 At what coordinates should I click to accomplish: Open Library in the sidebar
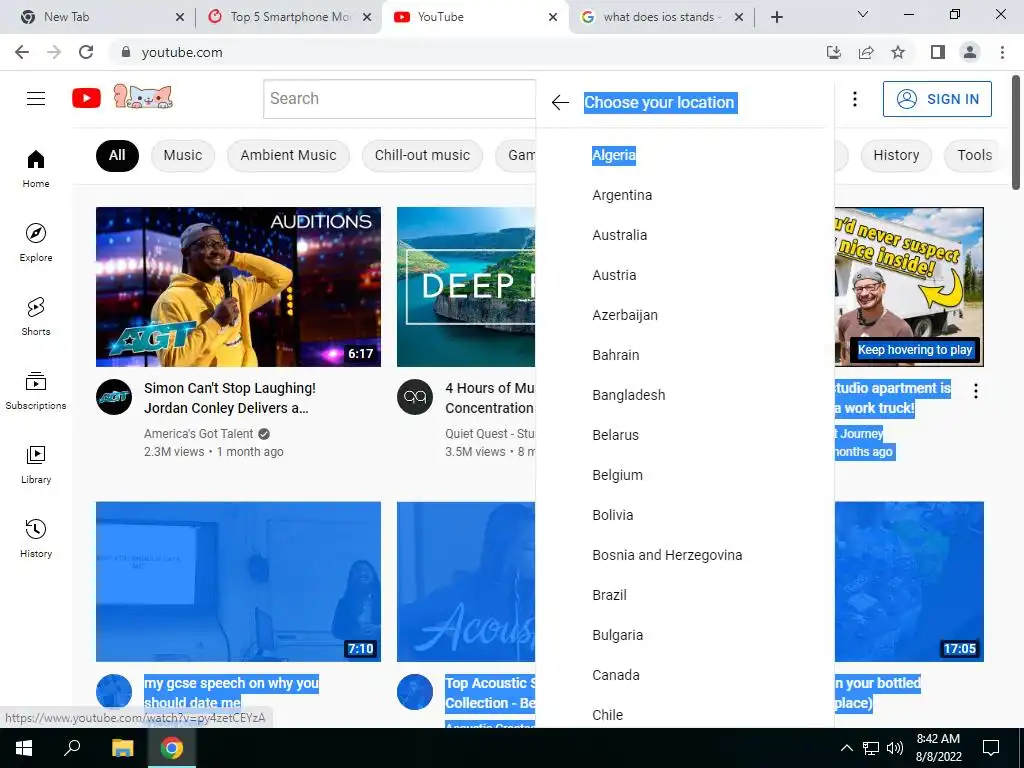pyautogui.click(x=36, y=464)
